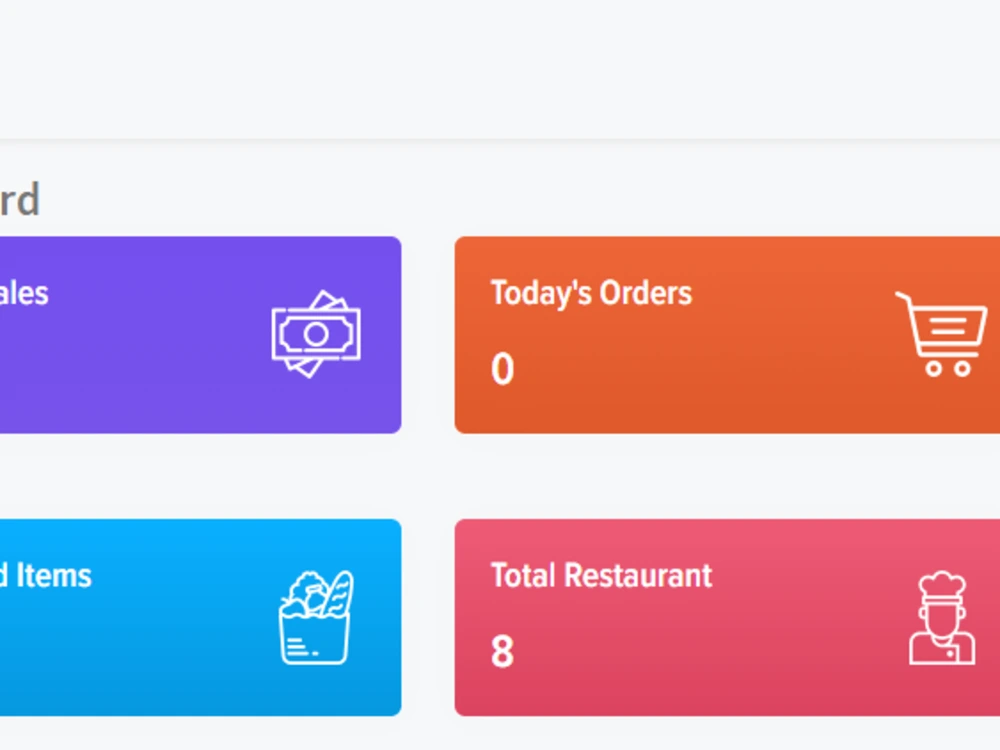Click the Dashboard page heading
The image size is (1000, 750).
(x=20, y=199)
